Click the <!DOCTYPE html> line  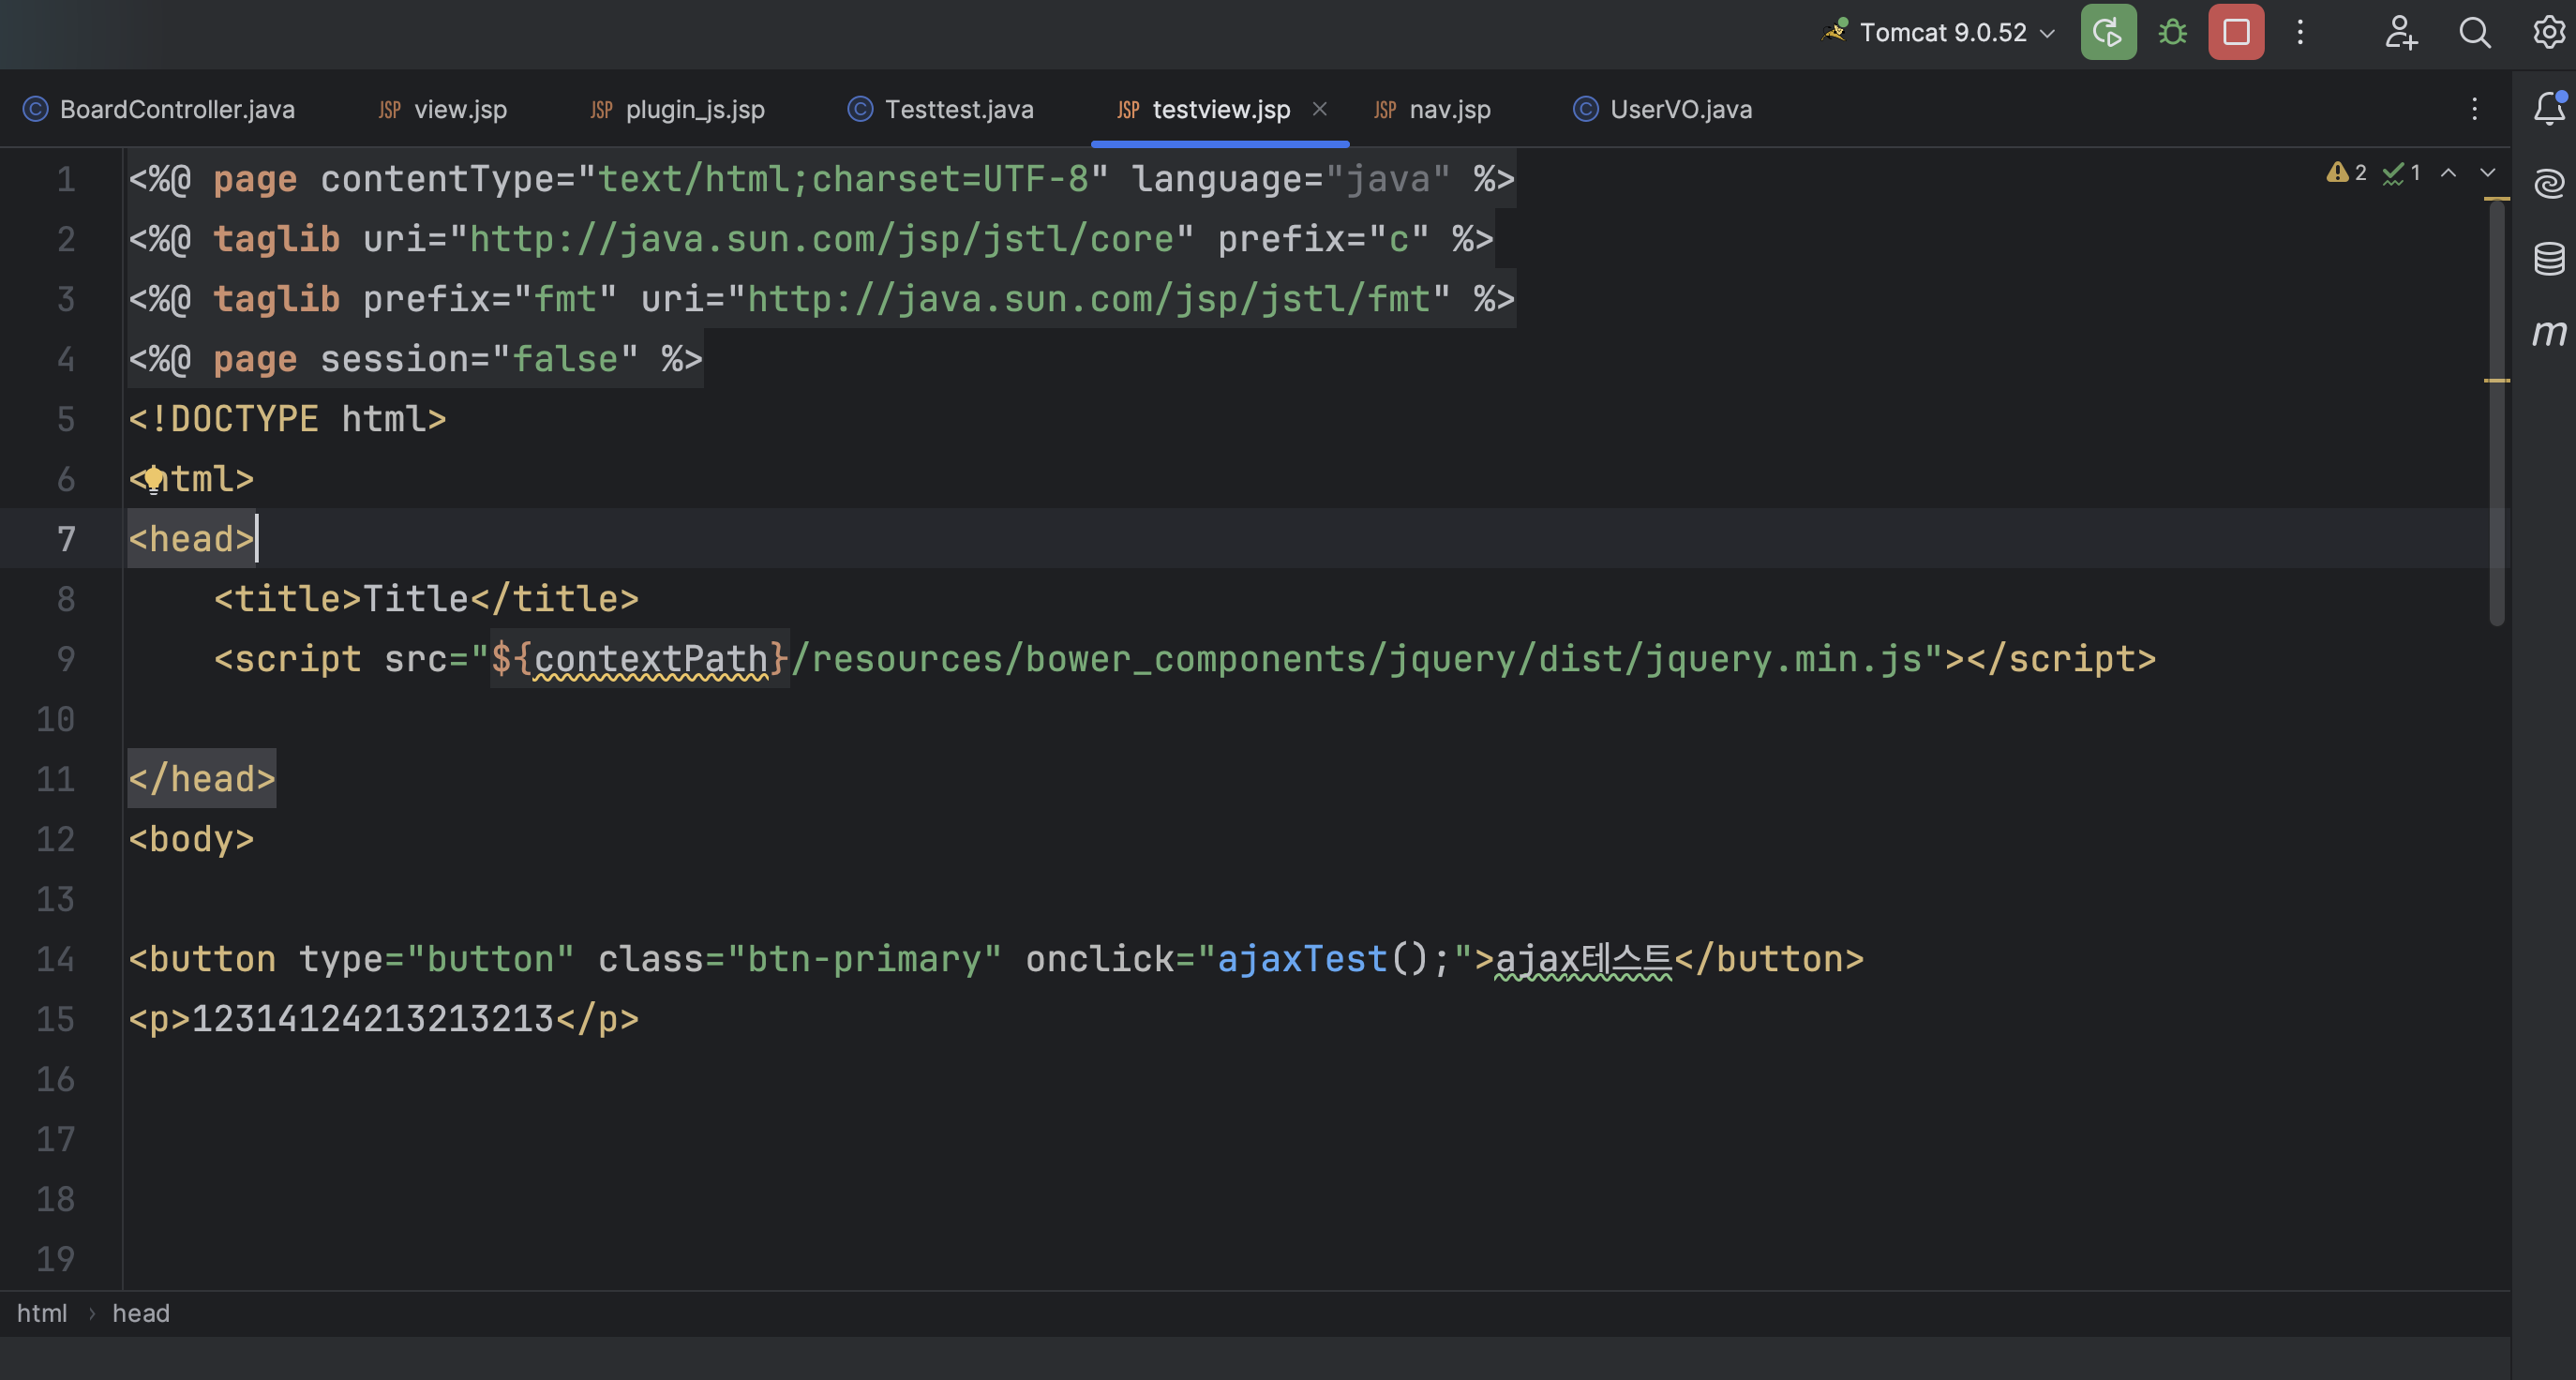point(287,419)
